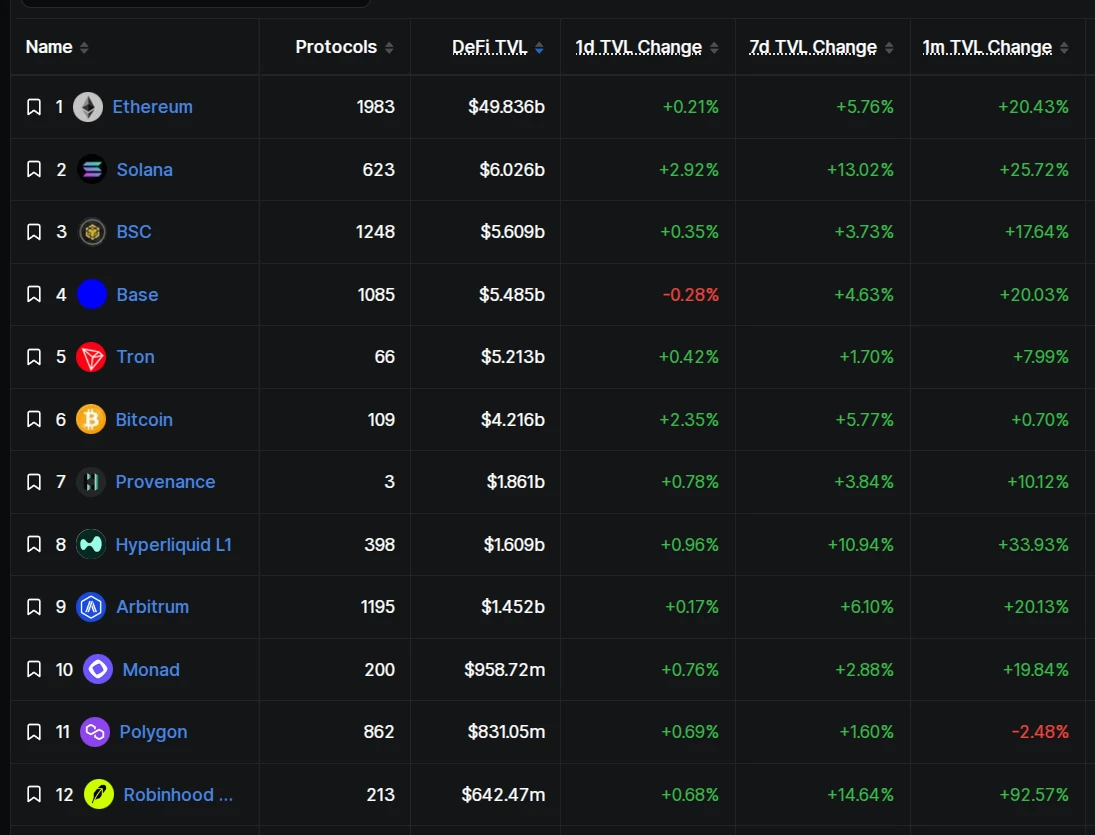Open the Base chain page
The width and height of the screenshot is (1095, 835).
138,295
